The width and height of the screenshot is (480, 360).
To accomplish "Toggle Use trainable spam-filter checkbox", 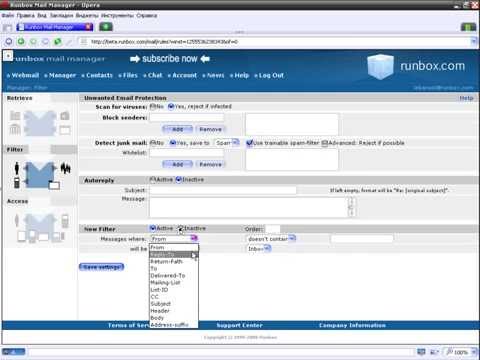I will (x=249, y=143).
